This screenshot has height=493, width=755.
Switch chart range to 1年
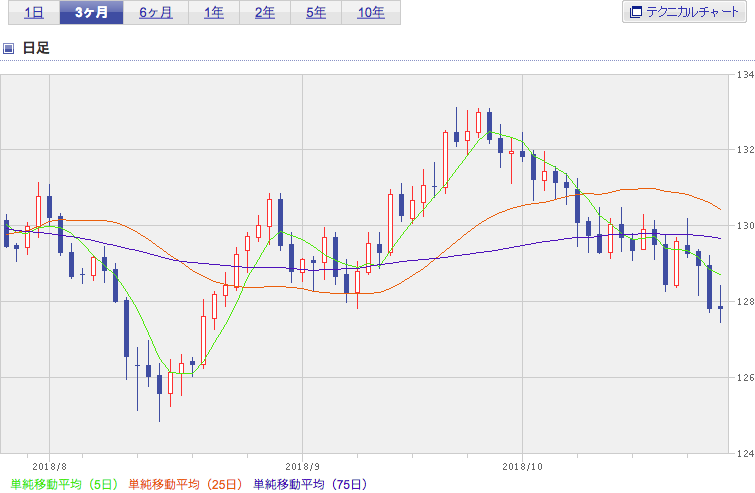coord(214,13)
